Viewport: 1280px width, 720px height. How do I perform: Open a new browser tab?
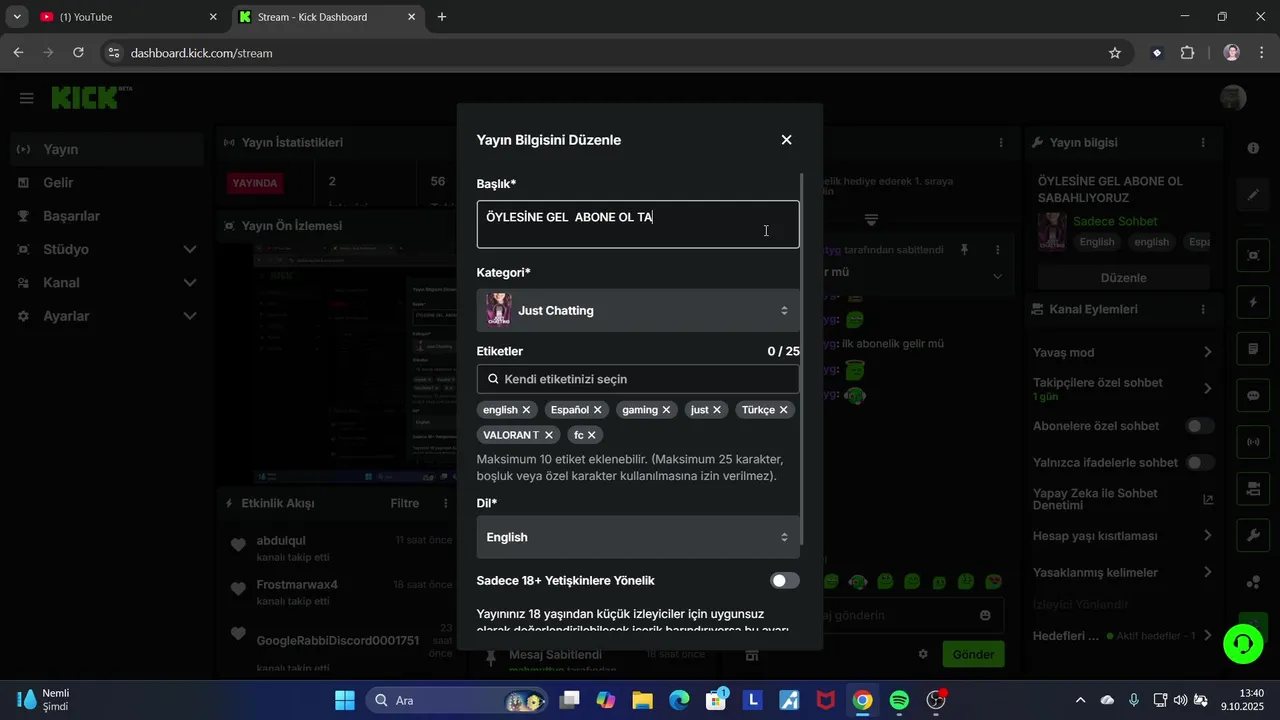tap(442, 17)
